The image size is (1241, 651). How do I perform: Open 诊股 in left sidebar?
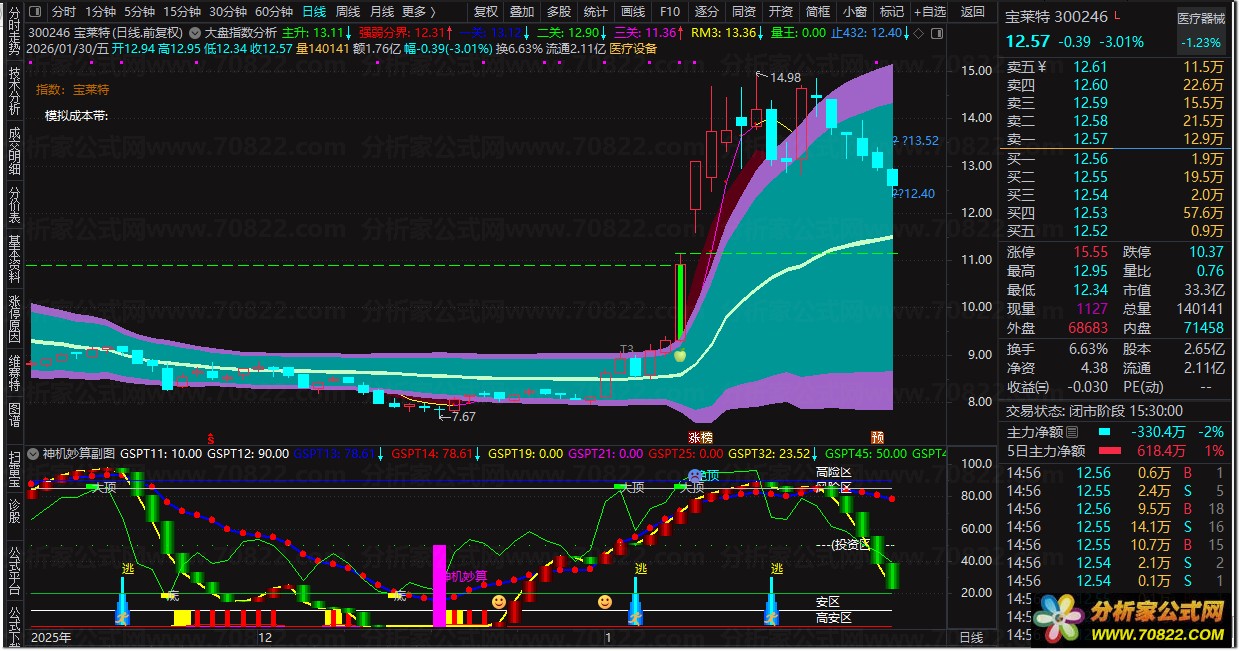coord(14,511)
